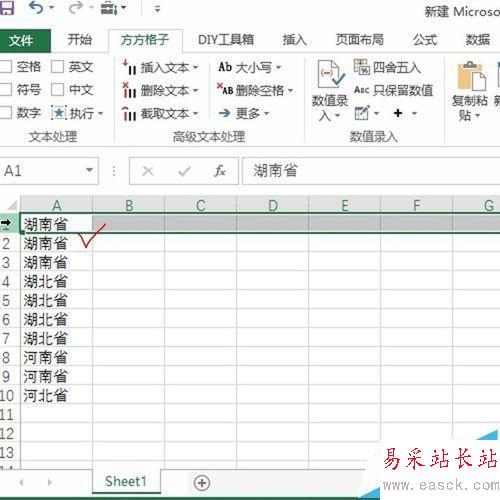
Task: Click cell A8 containing 河南省
Action: tap(56, 358)
